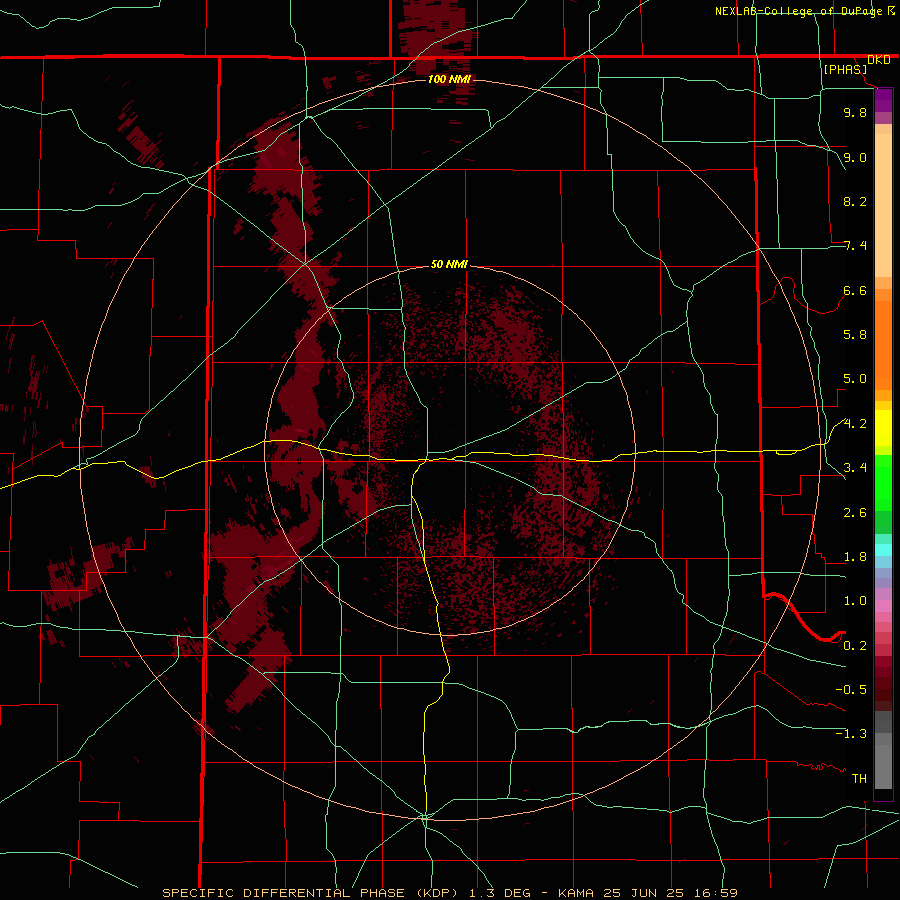Click the 9.8 value on the scale
900x900 pixels.
(x=855, y=113)
